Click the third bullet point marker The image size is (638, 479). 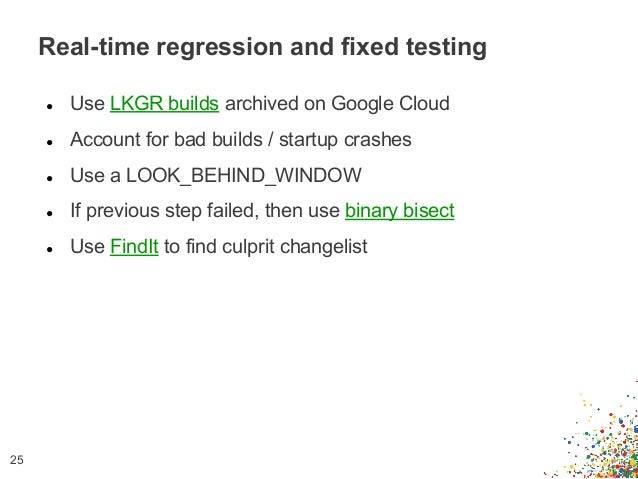pyautogui.click(x=50, y=178)
